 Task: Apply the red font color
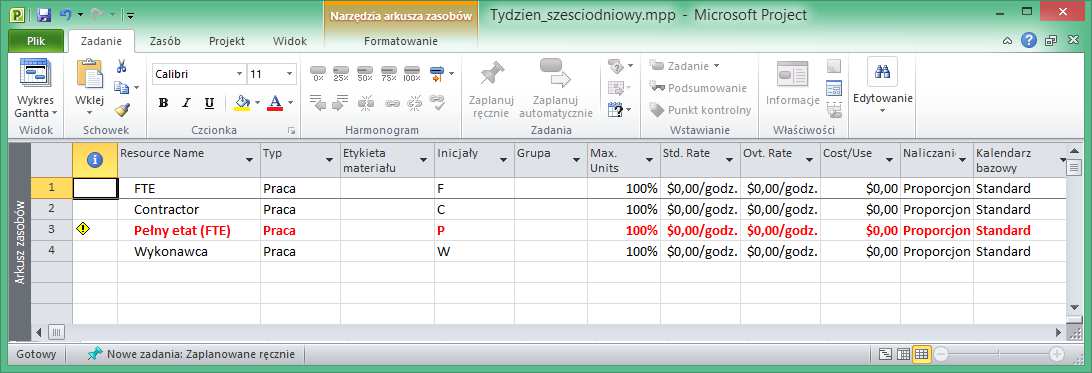pos(275,103)
